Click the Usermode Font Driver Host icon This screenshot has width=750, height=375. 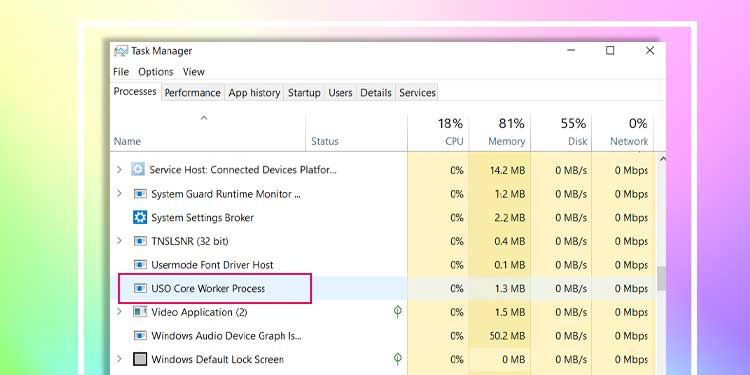[x=140, y=265]
